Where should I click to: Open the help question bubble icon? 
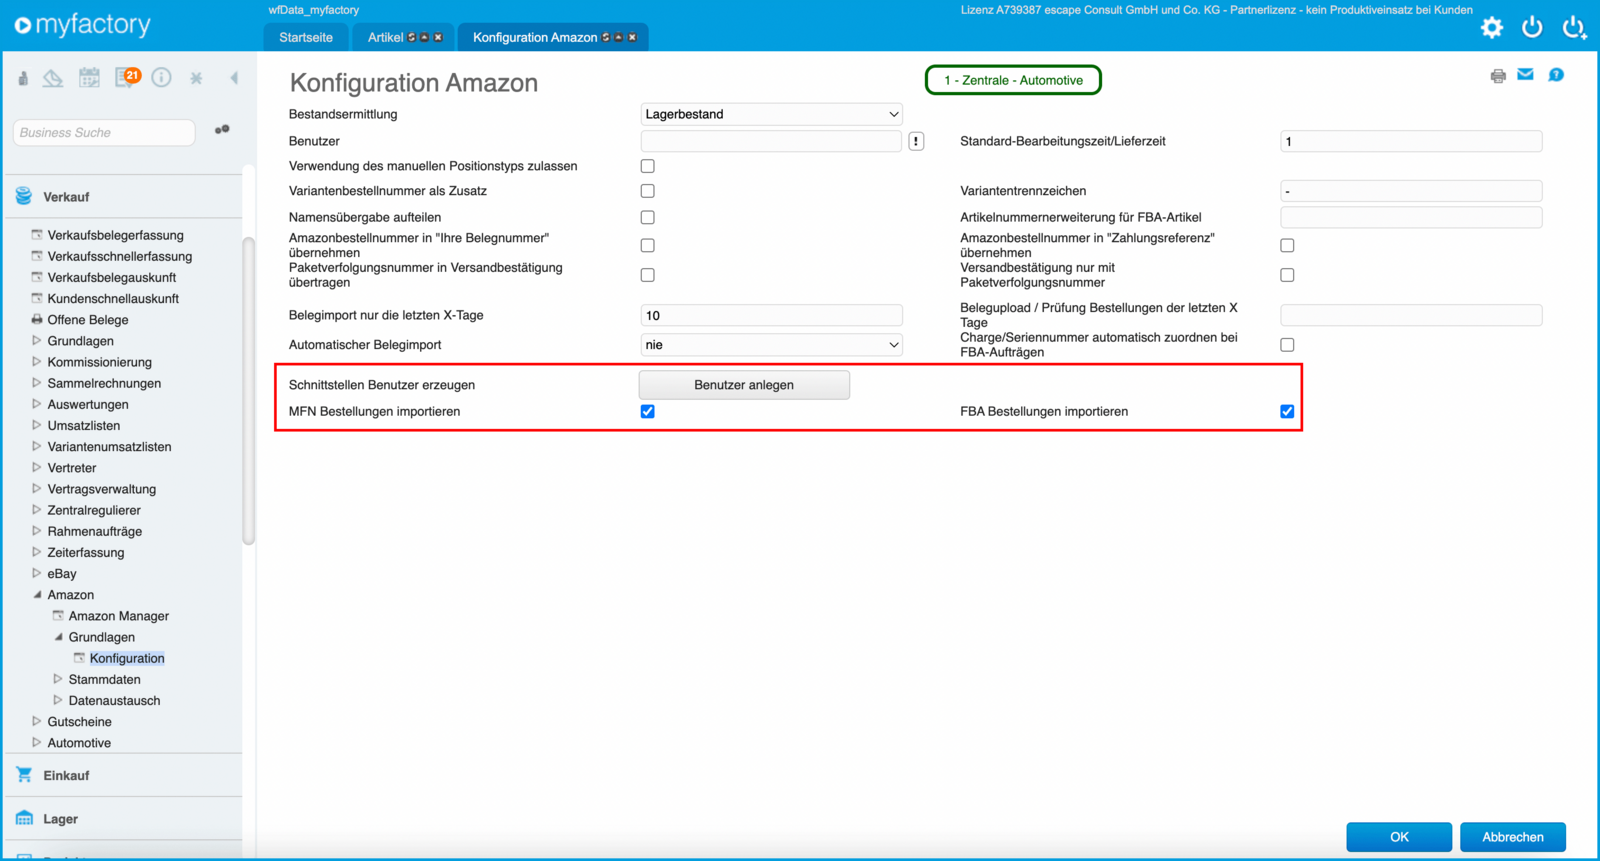1556,75
